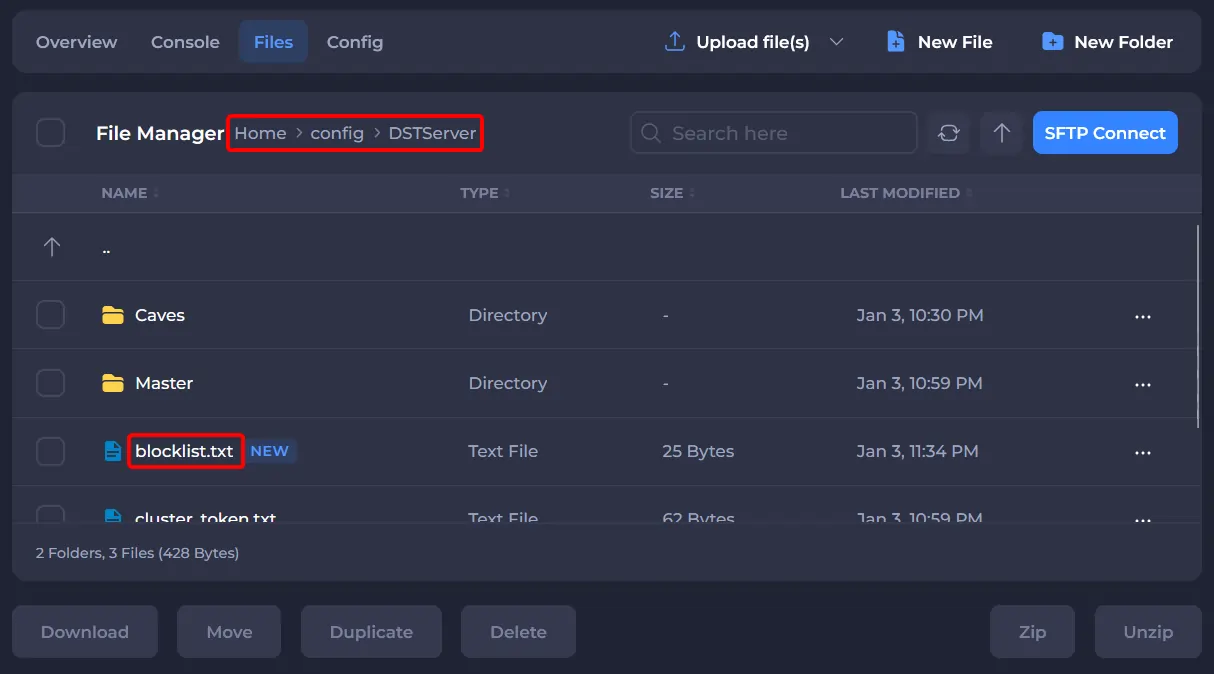Sort by LAST MODIFIED column

coord(905,193)
